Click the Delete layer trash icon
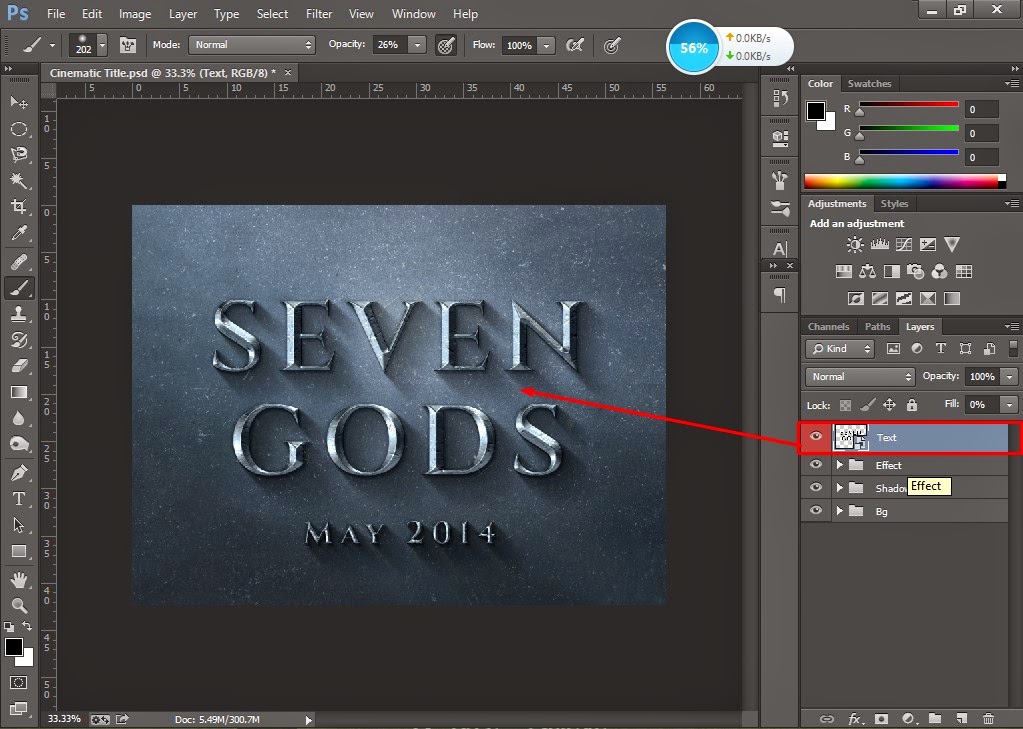 click(x=988, y=719)
